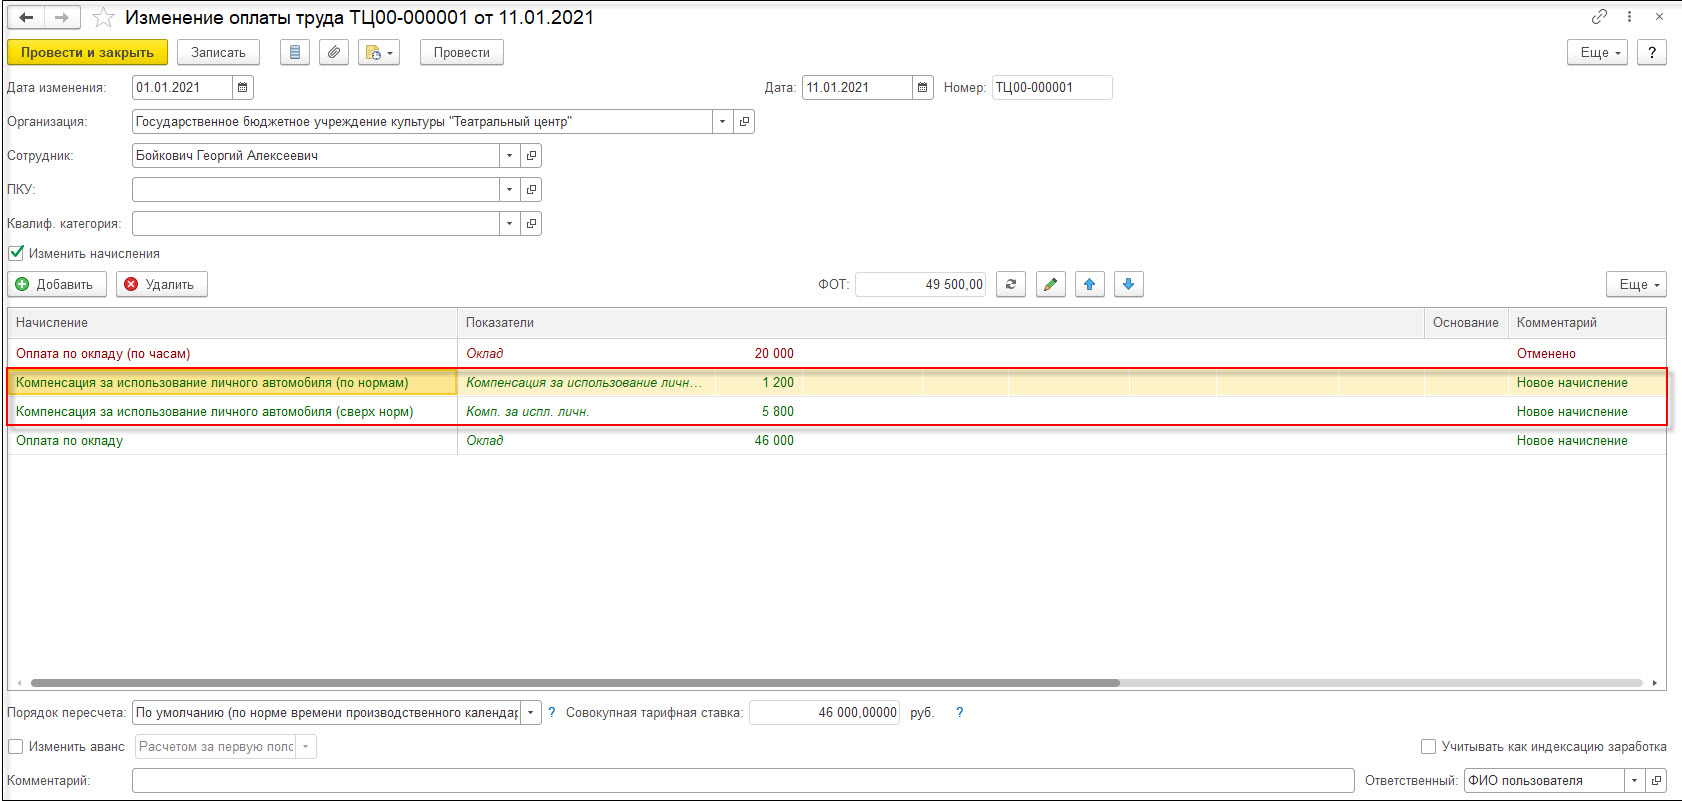Open Ответственный record icon
1682x801 pixels.
tap(1656, 780)
